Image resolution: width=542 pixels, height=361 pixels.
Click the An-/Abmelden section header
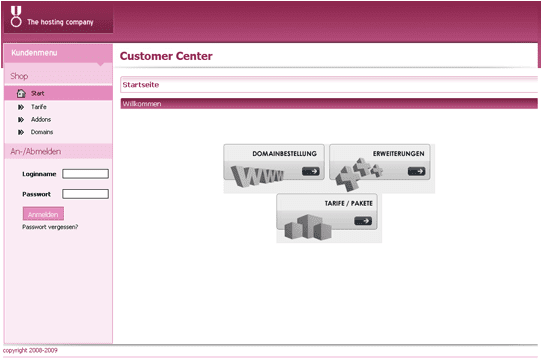(x=58, y=151)
